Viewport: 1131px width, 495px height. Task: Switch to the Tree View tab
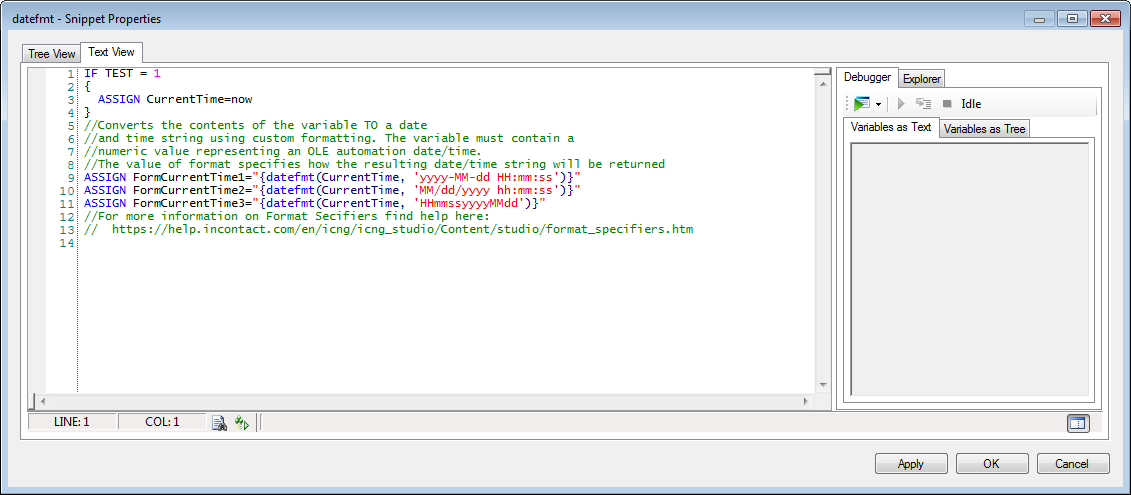pos(51,54)
